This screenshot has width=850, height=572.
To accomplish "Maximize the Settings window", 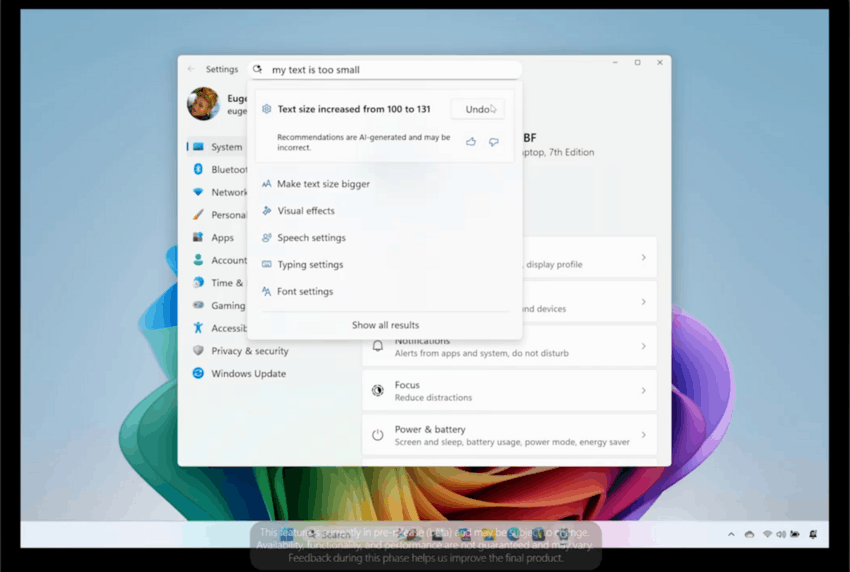I will click(638, 62).
